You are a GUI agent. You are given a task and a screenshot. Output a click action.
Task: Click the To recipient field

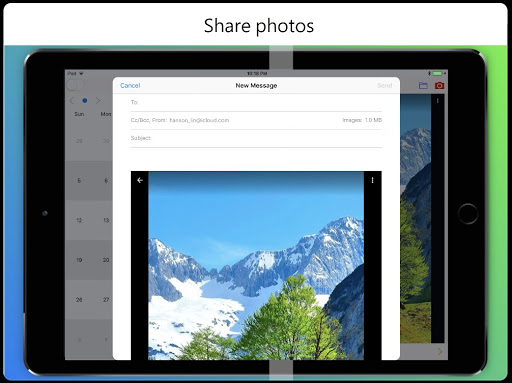(256, 102)
